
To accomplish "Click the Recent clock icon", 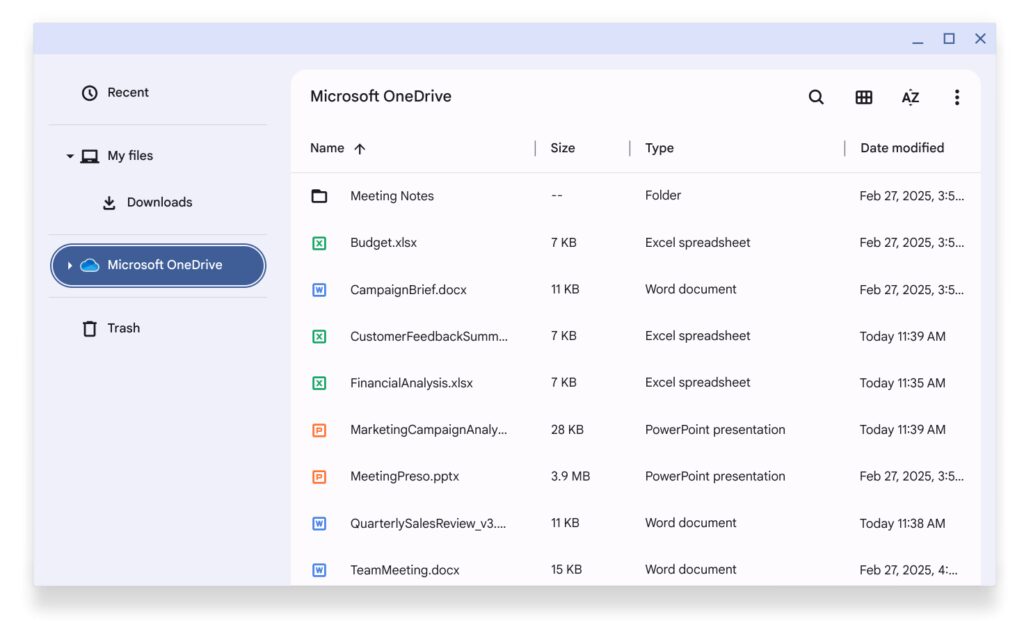I will tap(88, 92).
